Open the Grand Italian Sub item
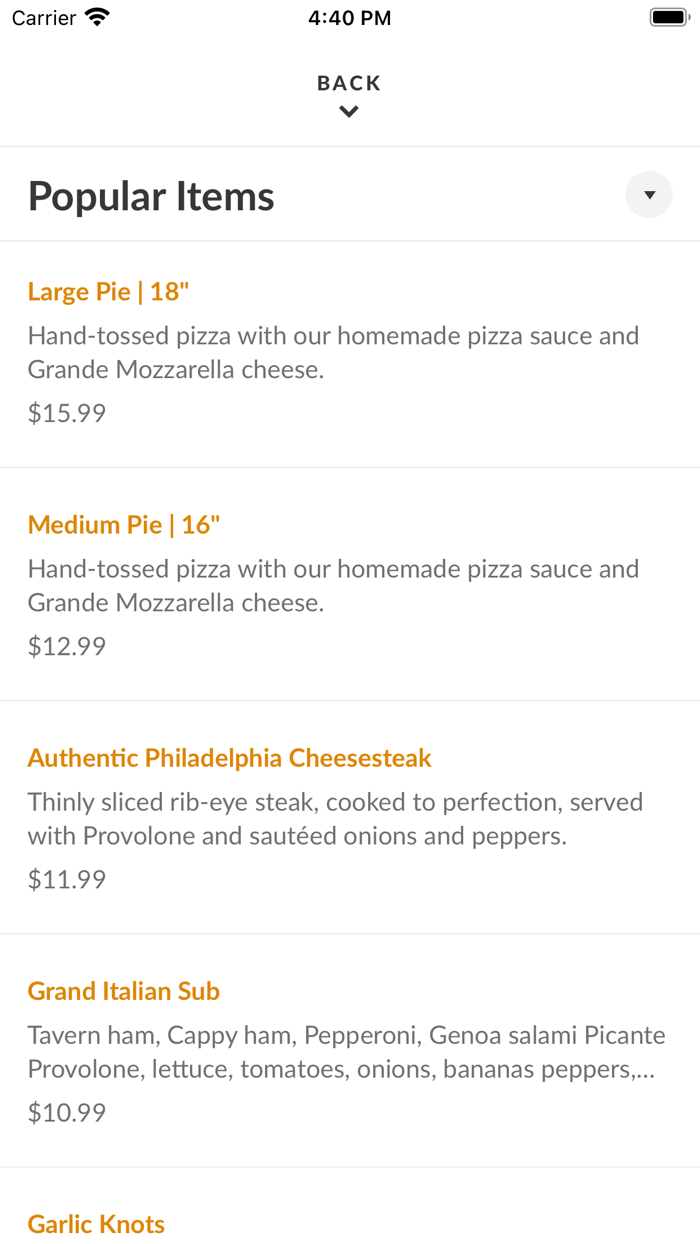 pos(123,991)
